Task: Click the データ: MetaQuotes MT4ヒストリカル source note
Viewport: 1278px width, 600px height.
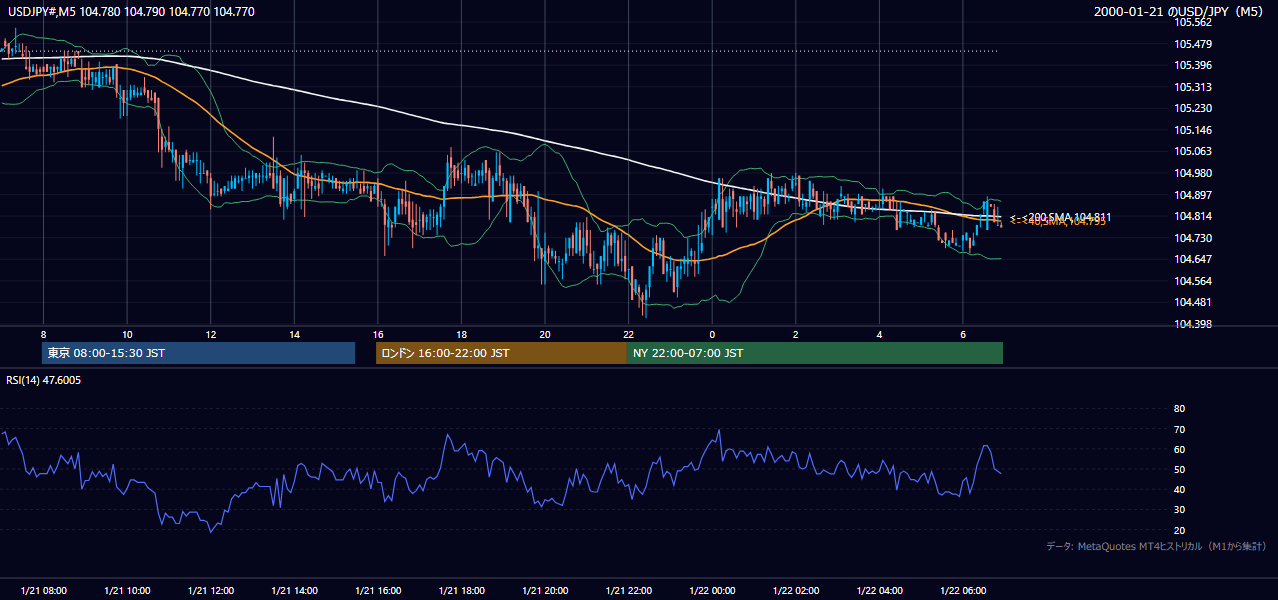Action: tap(1156, 546)
